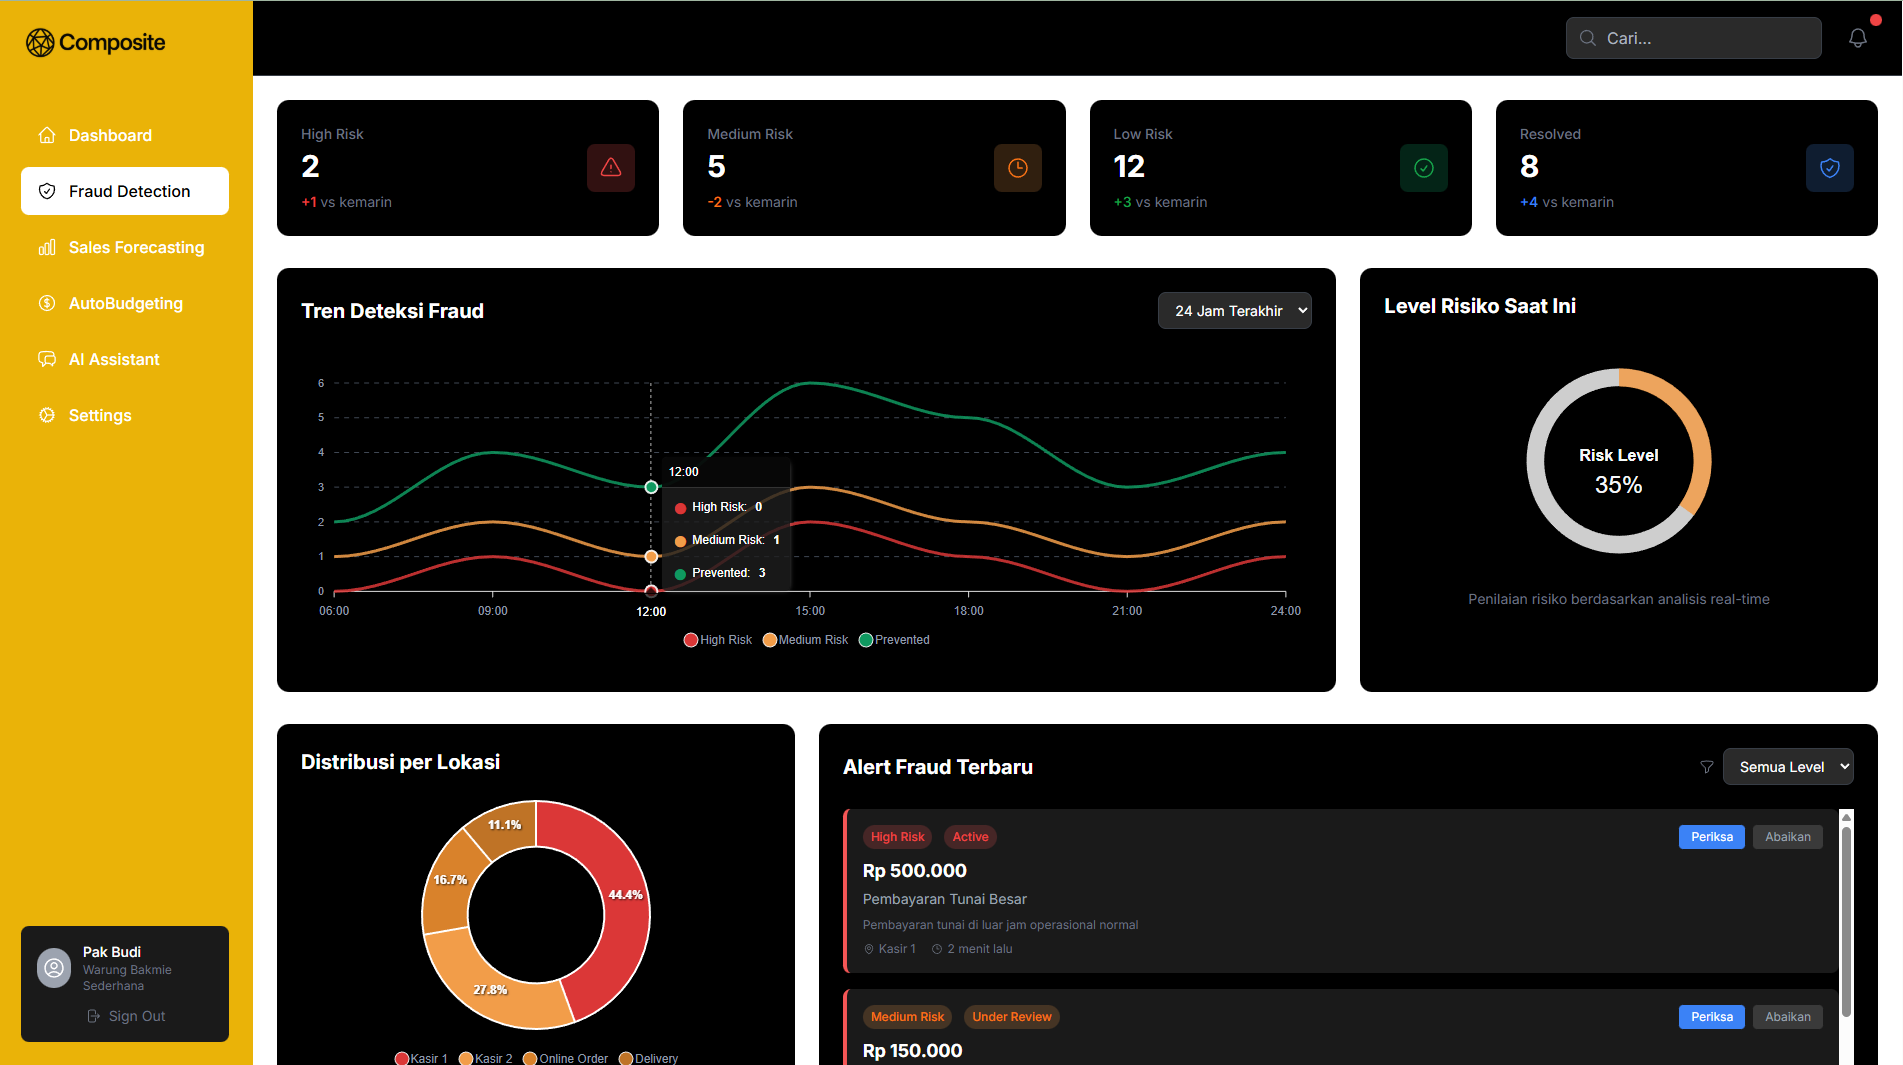Click the Medium Risk clock icon
Screen dimensions: 1903x1065
(x=1017, y=168)
